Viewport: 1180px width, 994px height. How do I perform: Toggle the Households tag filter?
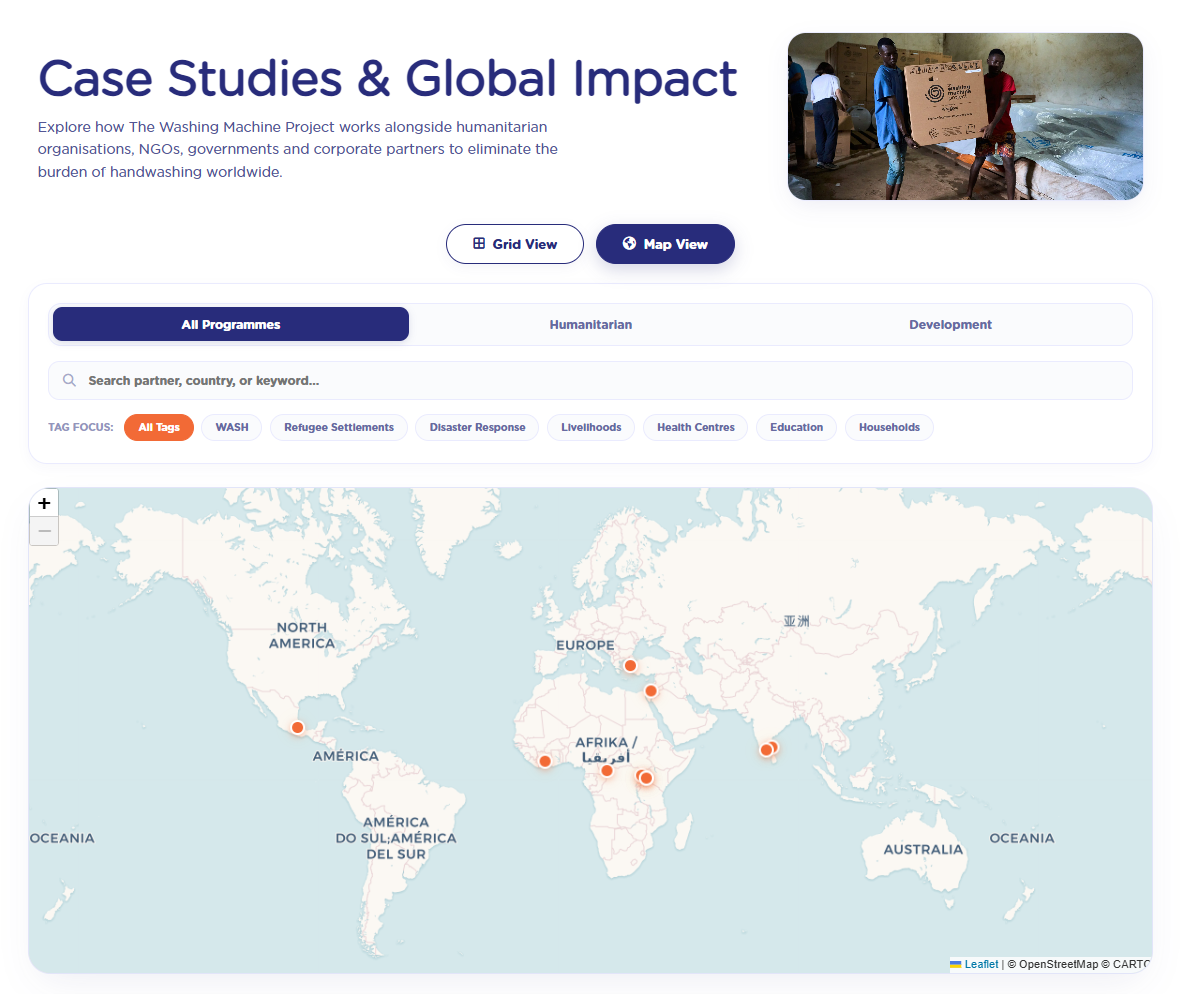(889, 427)
